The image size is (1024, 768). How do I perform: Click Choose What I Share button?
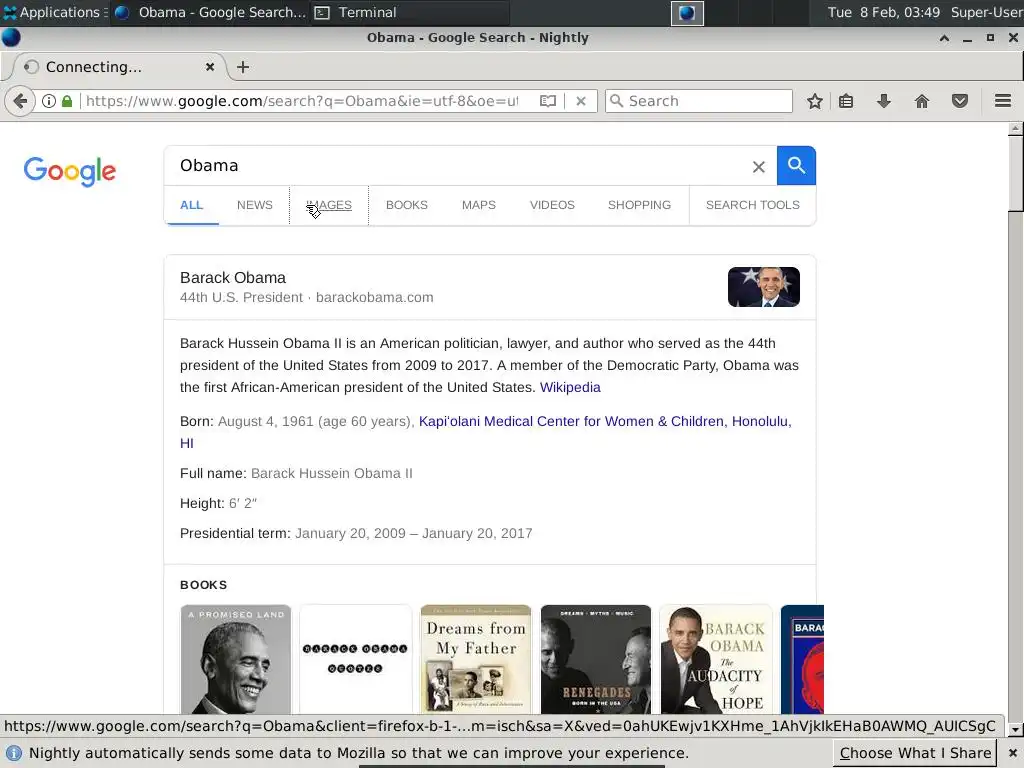pyautogui.click(x=915, y=753)
